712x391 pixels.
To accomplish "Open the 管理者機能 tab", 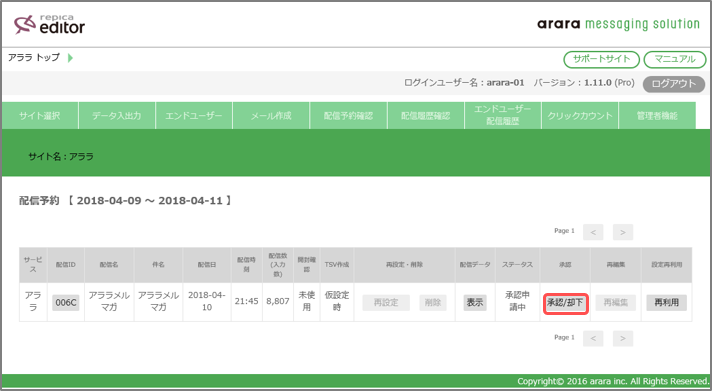I will pos(657,116).
